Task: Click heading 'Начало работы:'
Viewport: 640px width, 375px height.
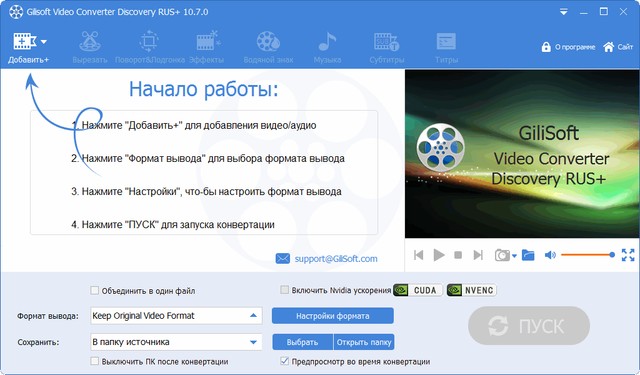Action: click(204, 89)
